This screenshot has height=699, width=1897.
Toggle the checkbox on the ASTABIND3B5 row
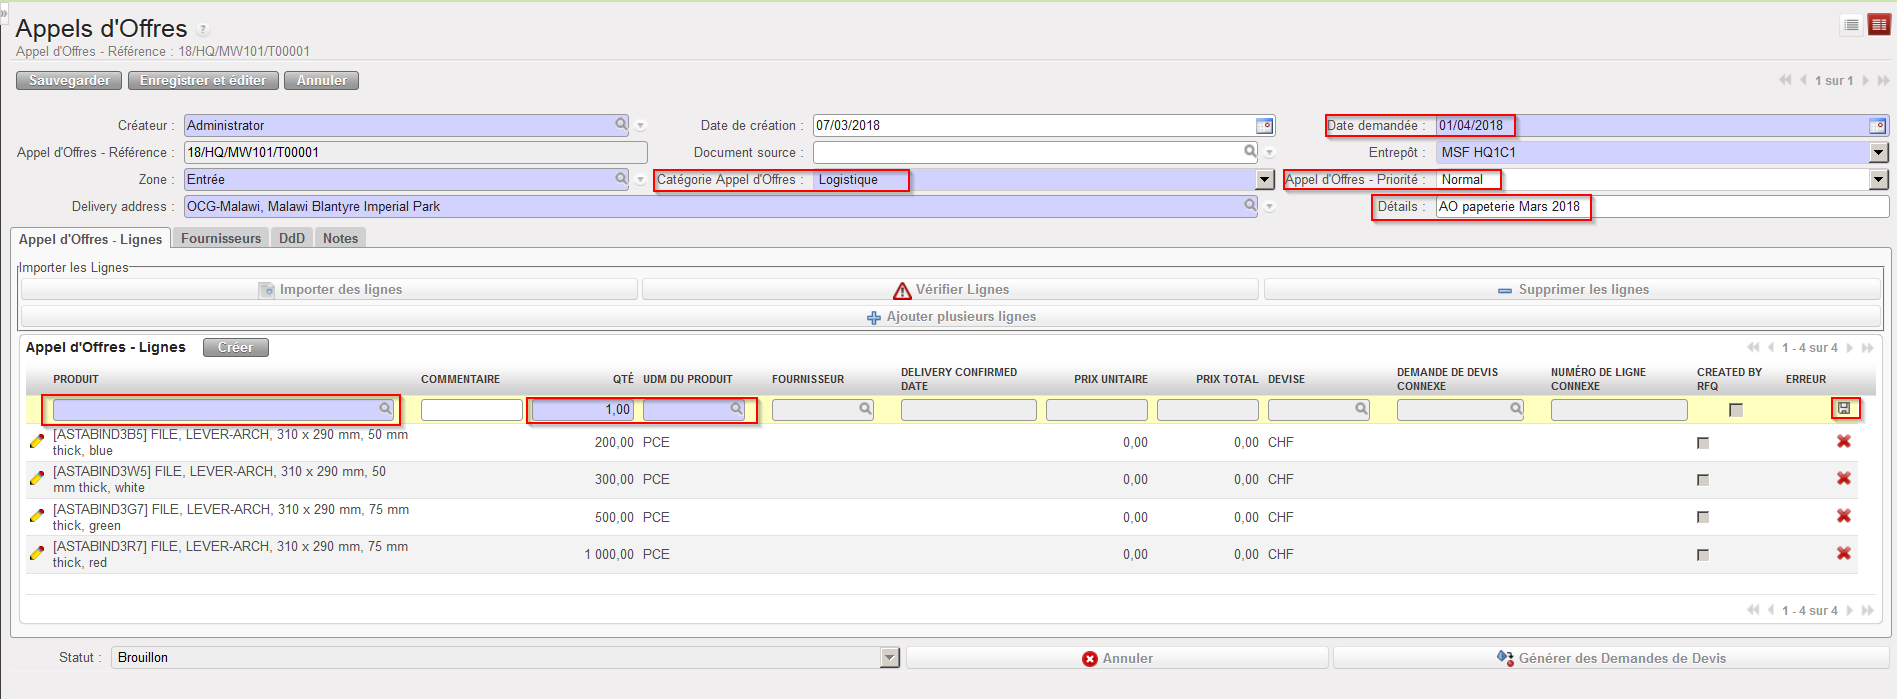pos(1703,443)
